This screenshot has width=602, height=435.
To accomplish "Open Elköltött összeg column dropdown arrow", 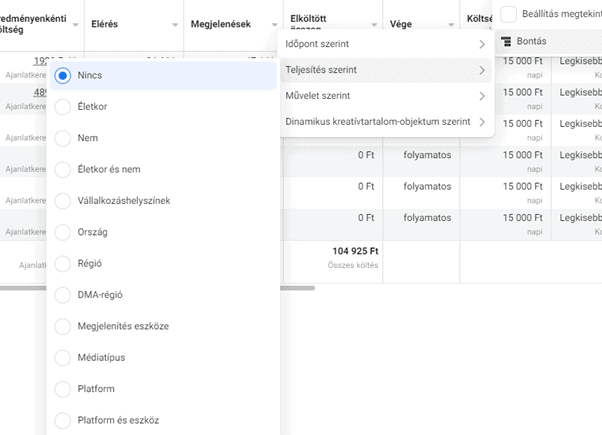I will pyautogui.click(x=374, y=25).
